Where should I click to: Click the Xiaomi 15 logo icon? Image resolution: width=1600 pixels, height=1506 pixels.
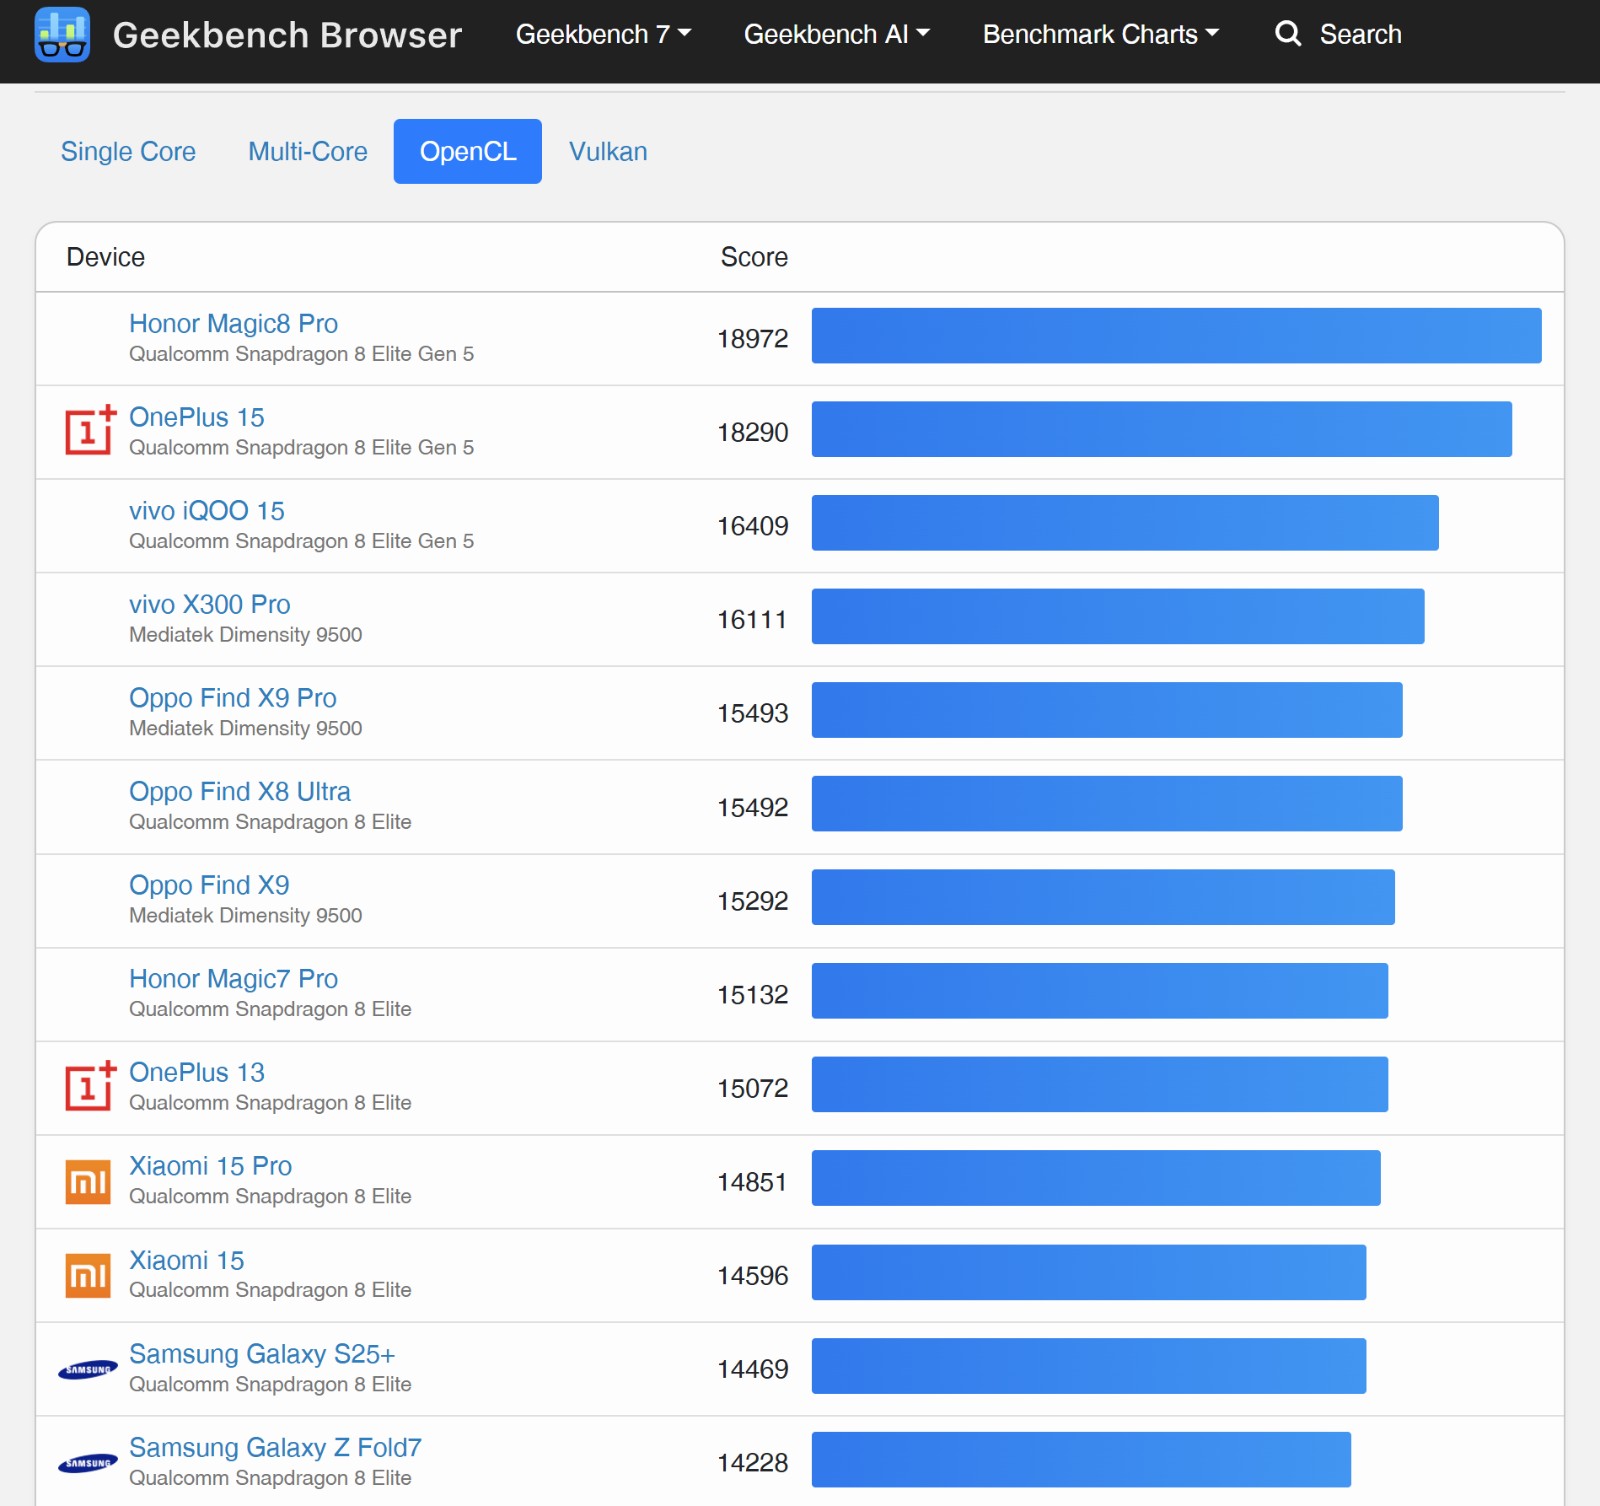coord(88,1275)
